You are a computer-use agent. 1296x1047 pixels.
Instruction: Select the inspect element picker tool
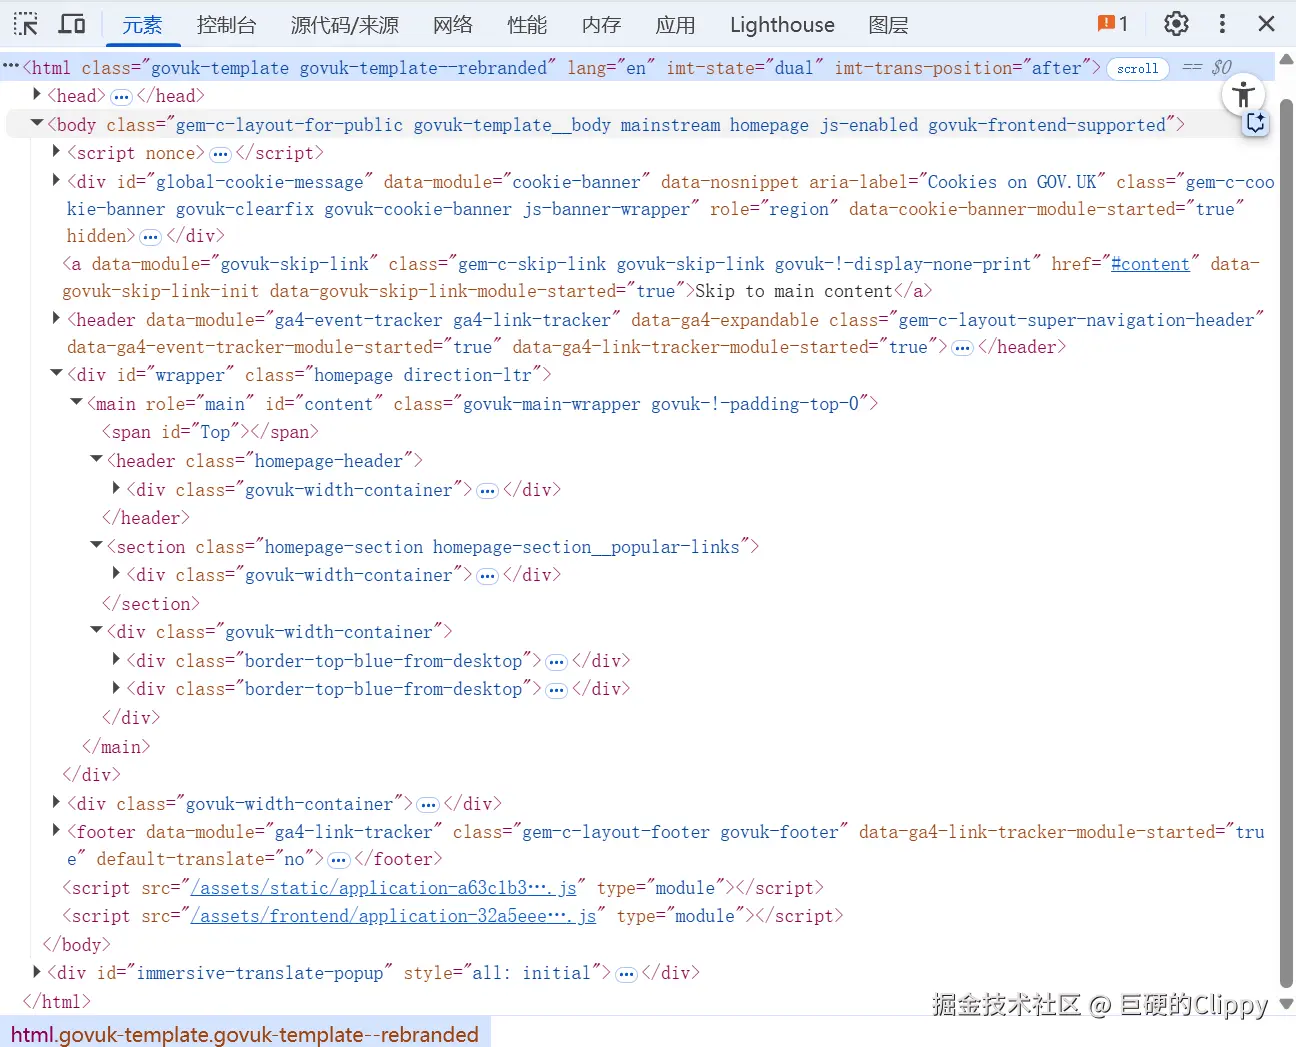click(25, 23)
